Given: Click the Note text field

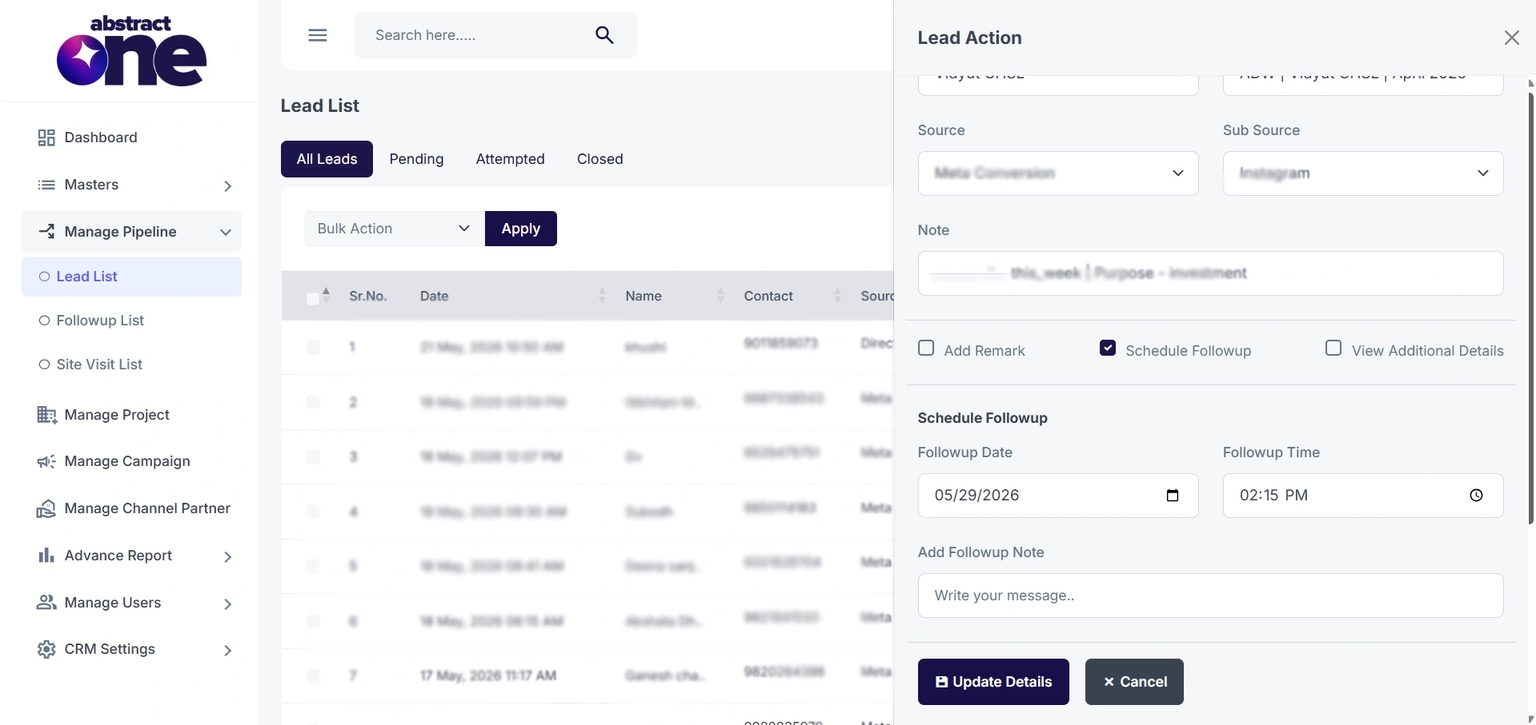Looking at the screenshot, I should [x=1211, y=273].
